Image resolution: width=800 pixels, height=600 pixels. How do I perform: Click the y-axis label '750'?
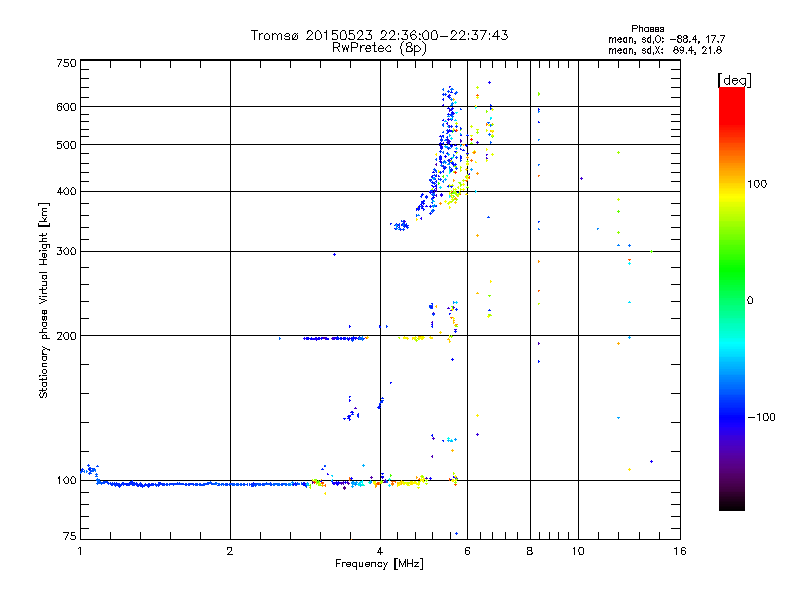66,63
